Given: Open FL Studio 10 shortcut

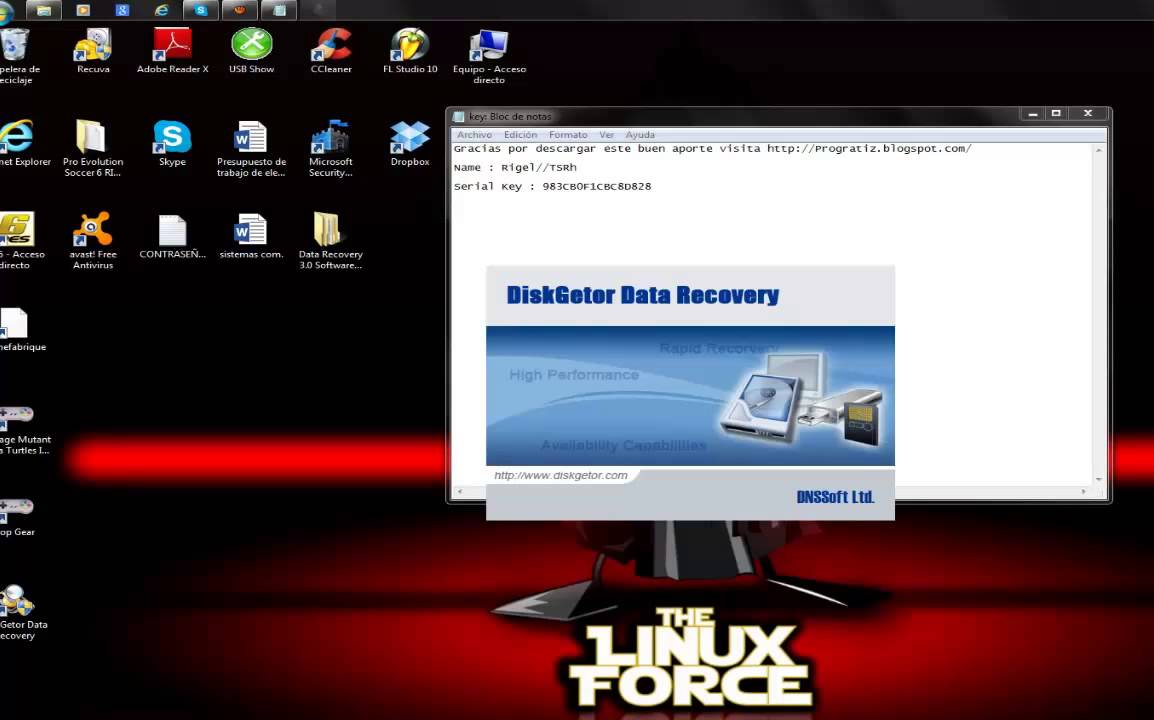Looking at the screenshot, I should (x=410, y=51).
